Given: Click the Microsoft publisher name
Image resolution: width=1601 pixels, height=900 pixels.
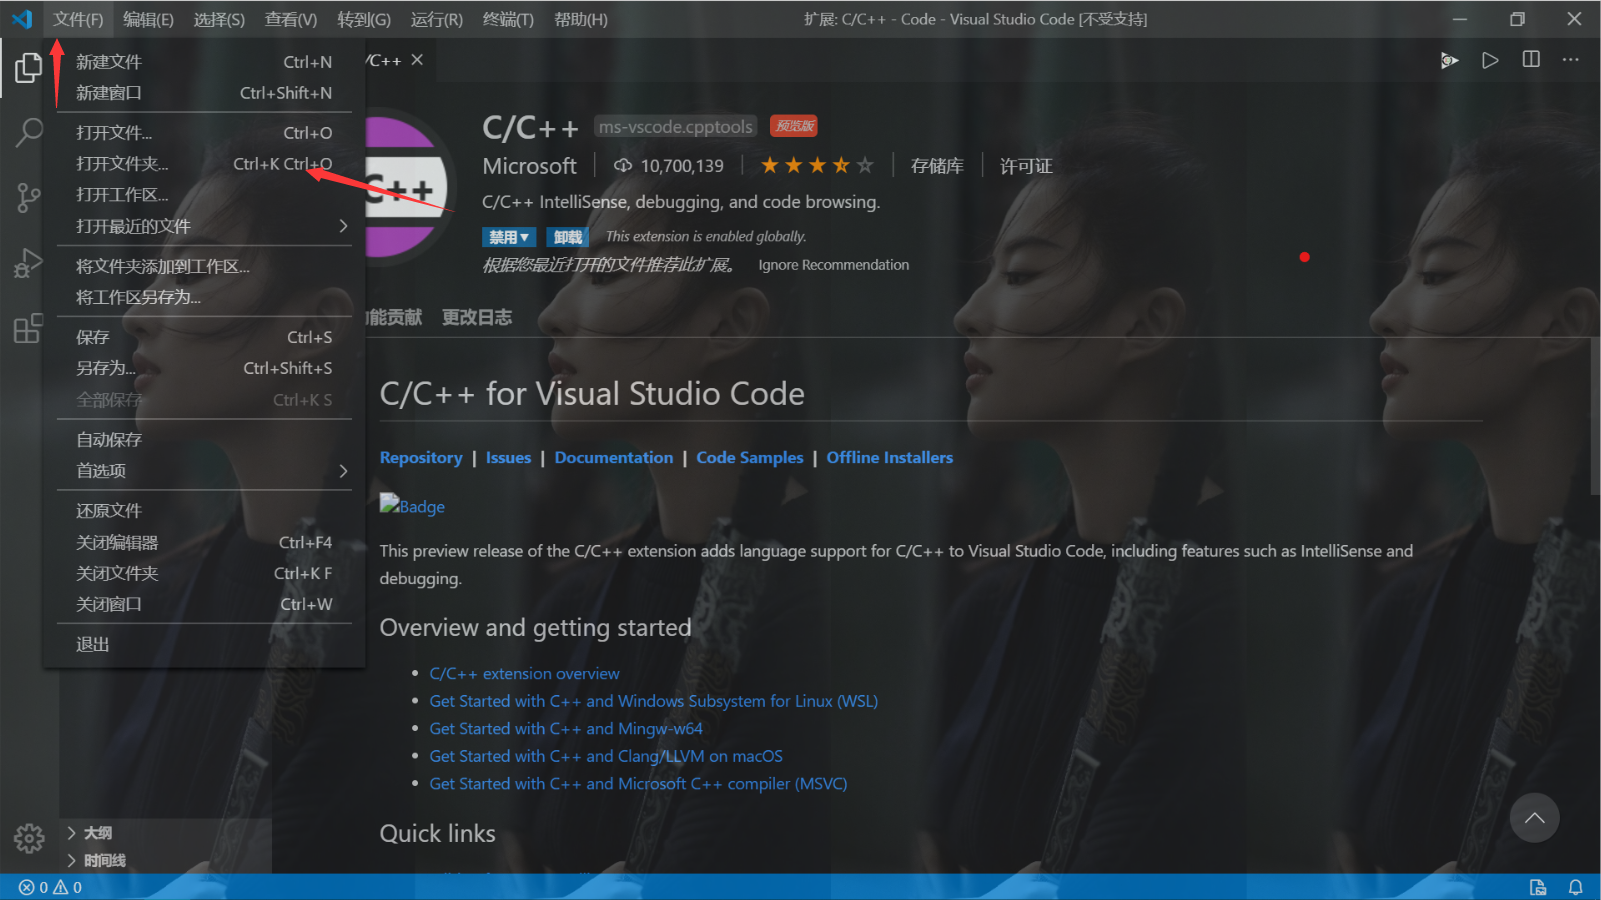Looking at the screenshot, I should (x=529, y=166).
